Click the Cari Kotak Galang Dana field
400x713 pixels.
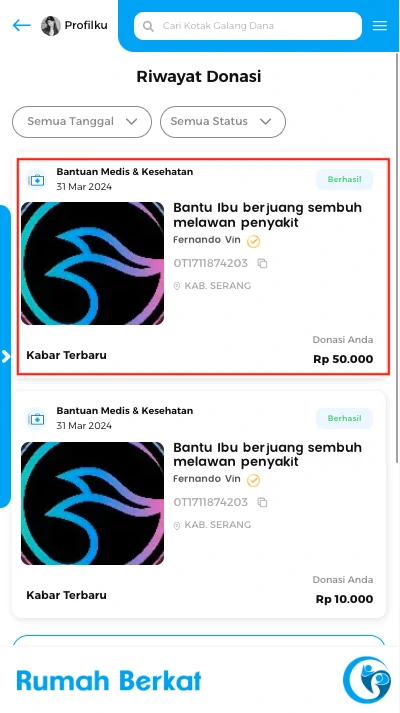pos(248,26)
